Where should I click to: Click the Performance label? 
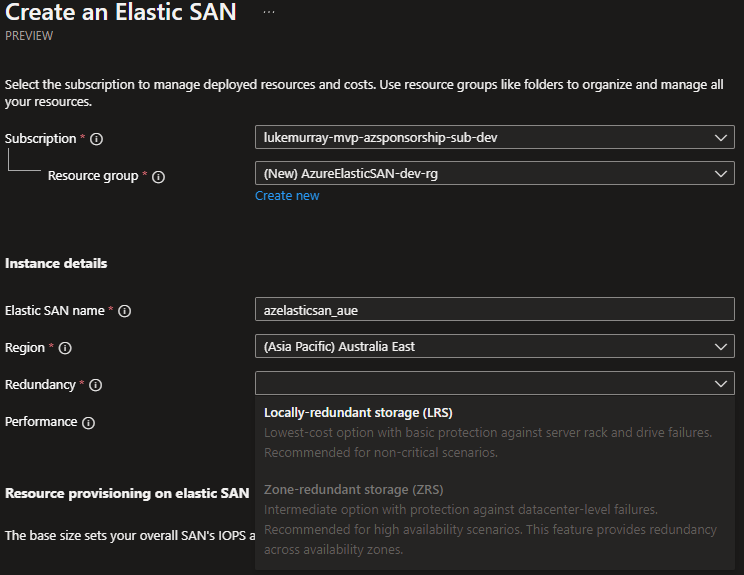coord(41,422)
